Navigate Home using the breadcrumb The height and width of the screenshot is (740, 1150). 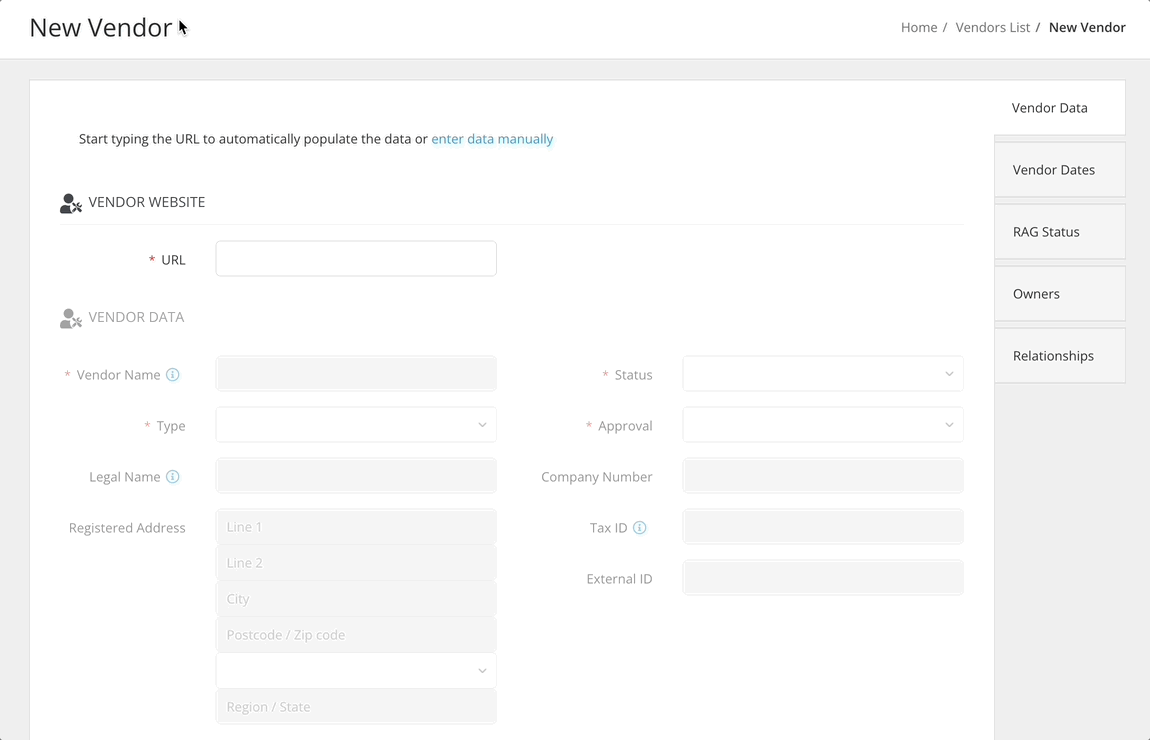coord(919,27)
